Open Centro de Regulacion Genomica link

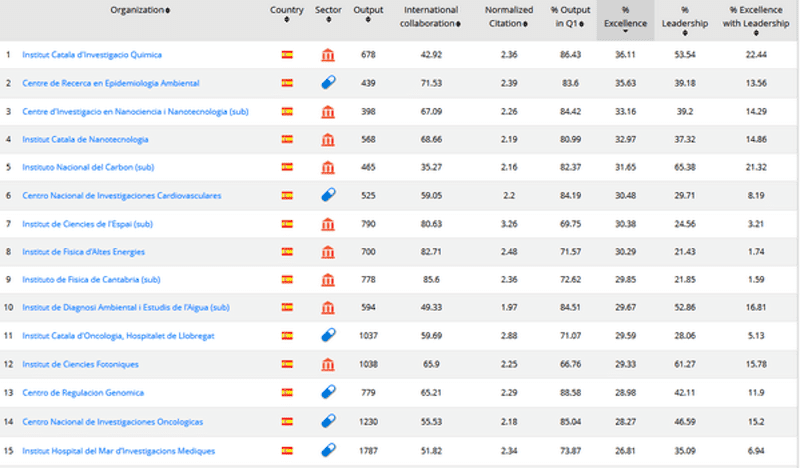coord(83,392)
